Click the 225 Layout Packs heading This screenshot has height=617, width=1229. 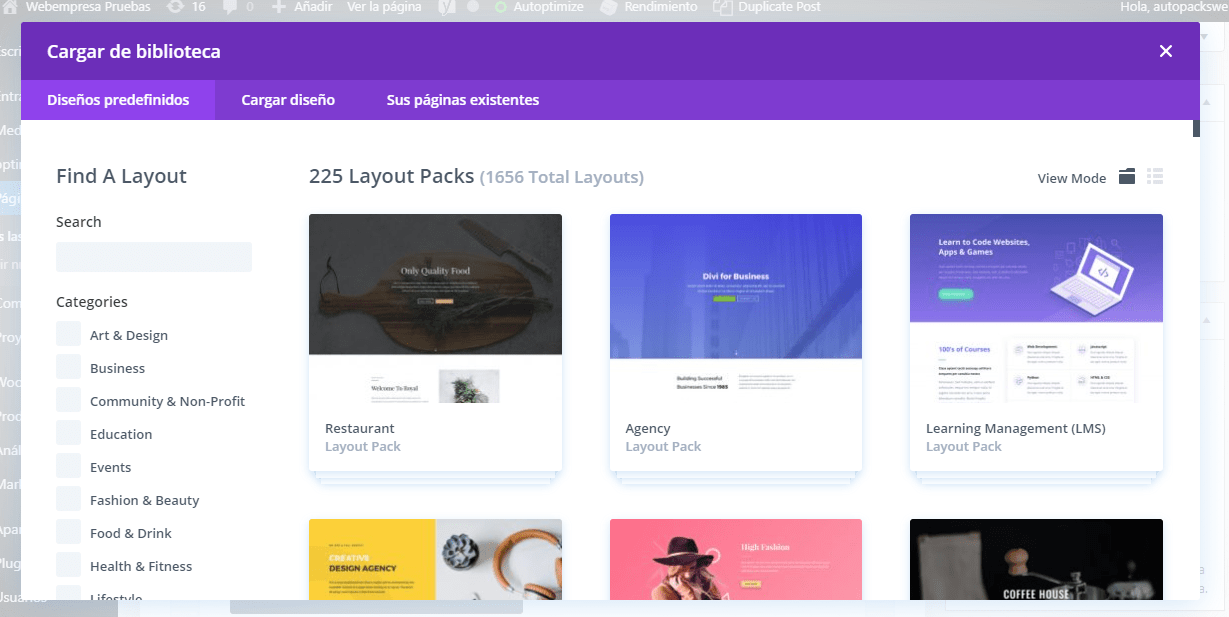click(x=391, y=176)
